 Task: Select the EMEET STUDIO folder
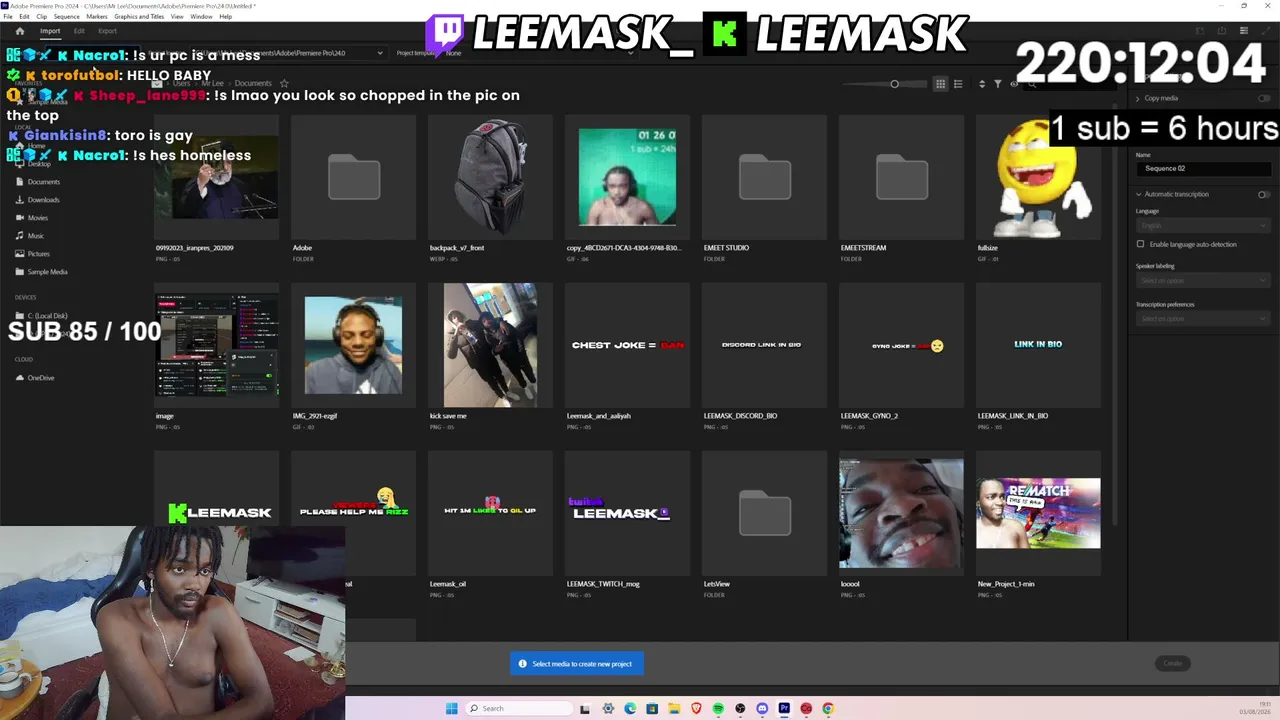[764, 178]
